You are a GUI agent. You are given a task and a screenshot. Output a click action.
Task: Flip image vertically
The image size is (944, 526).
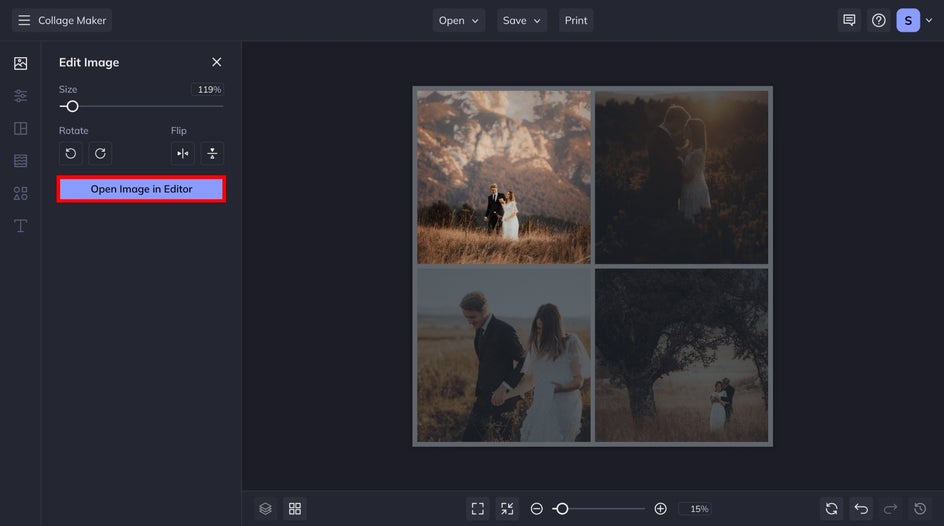click(x=211, y=153)
